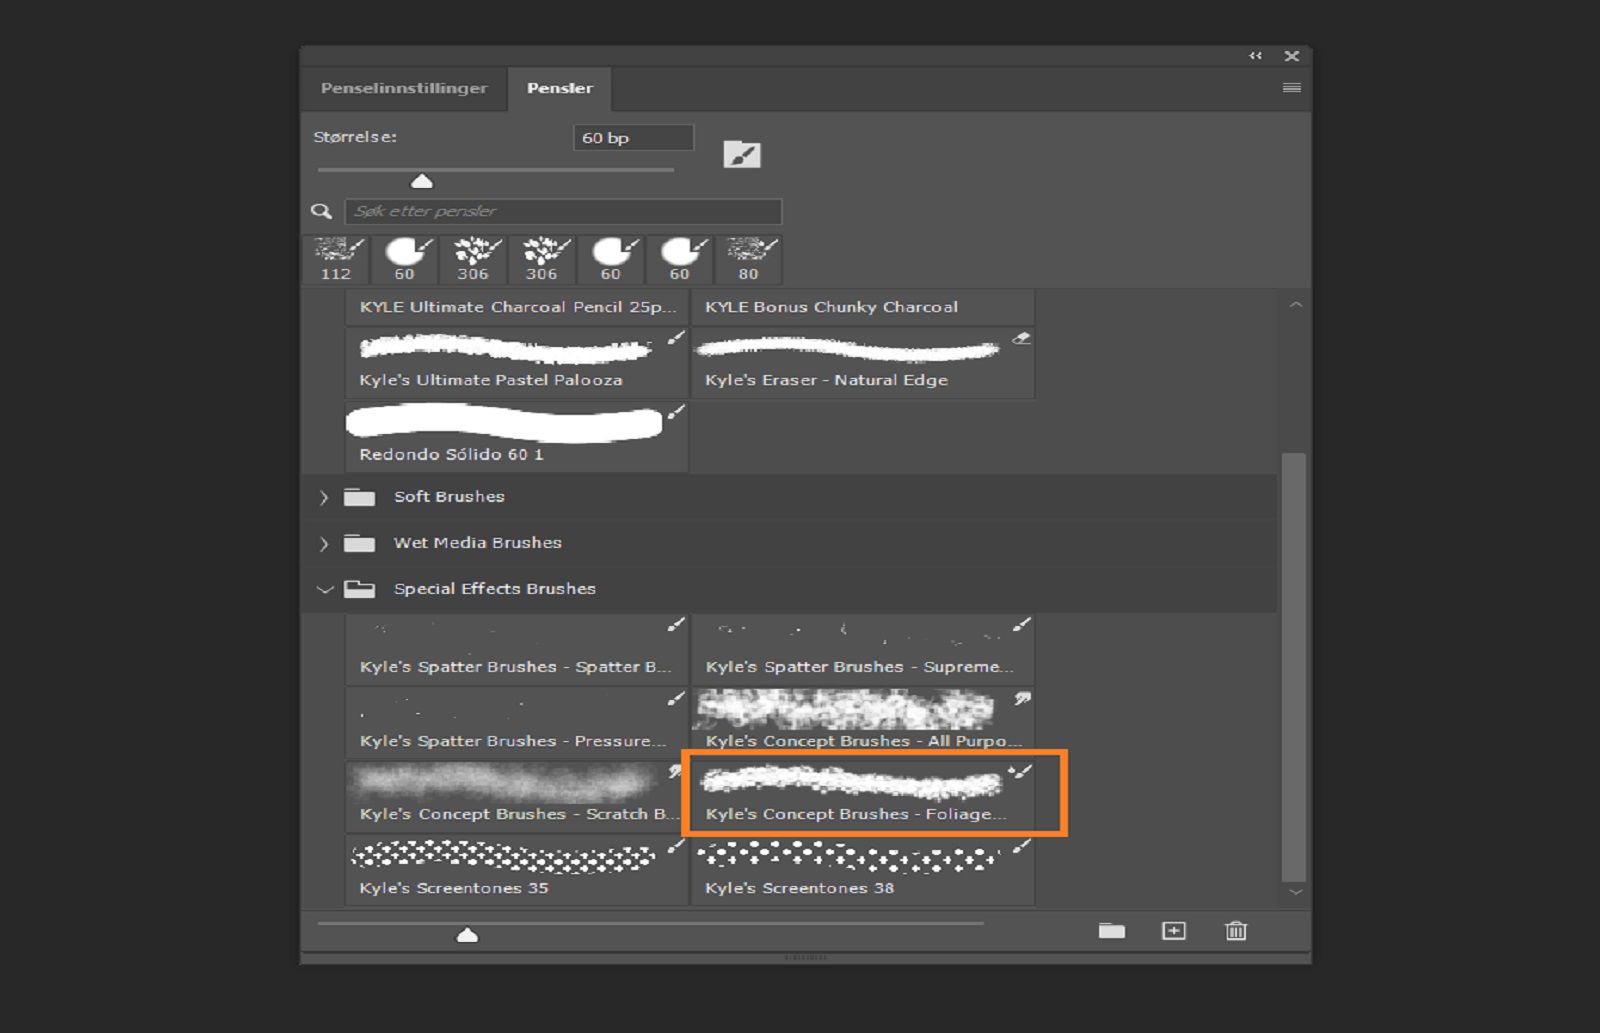Image resolution: width=1600 pixels, height=1033 pixels.
Task: Select the recent brush preset sized 112
Action: 336,260
